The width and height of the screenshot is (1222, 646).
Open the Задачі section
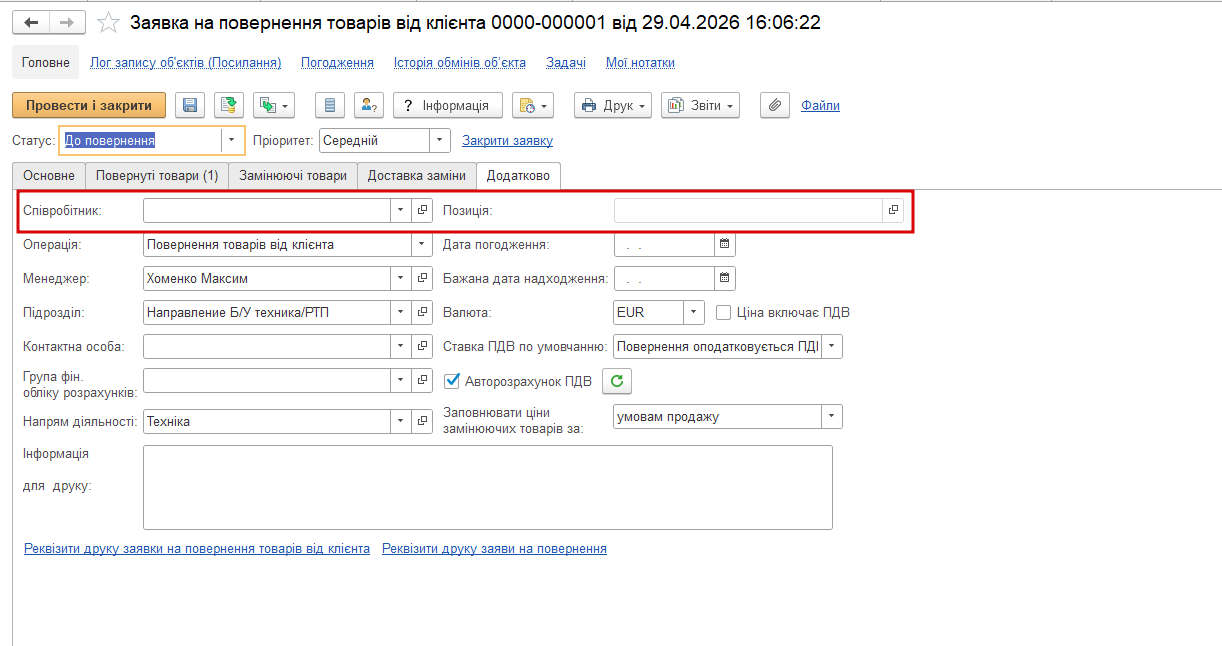click(566, 62)
